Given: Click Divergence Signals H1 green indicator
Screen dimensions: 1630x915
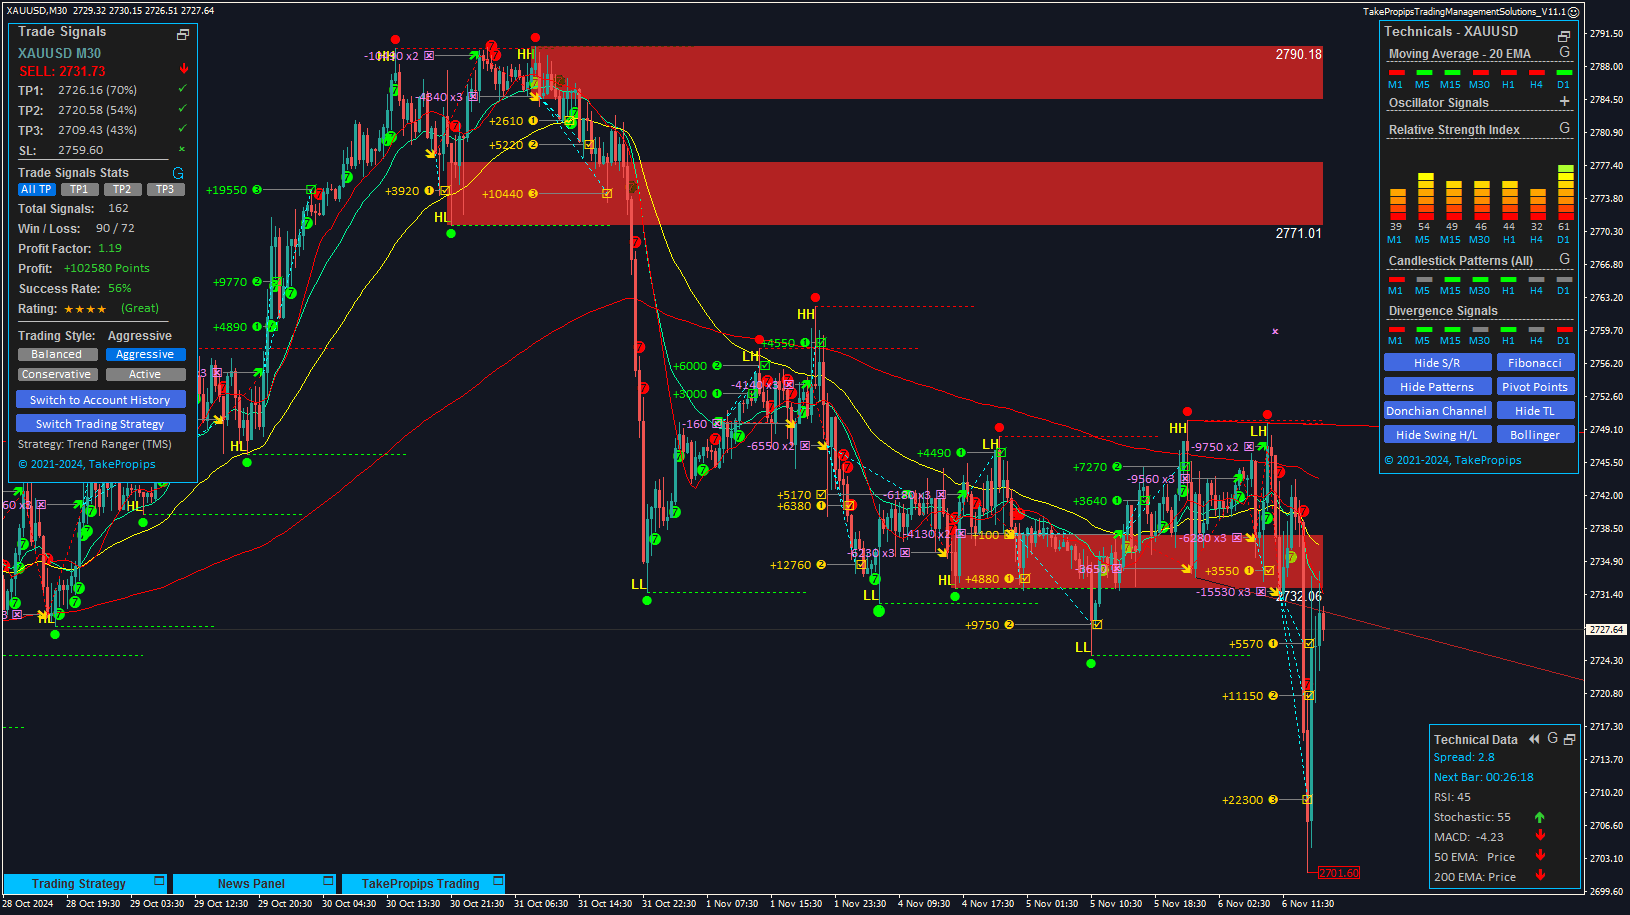Looking at the screenshot, I should (x=1508, y=328).
